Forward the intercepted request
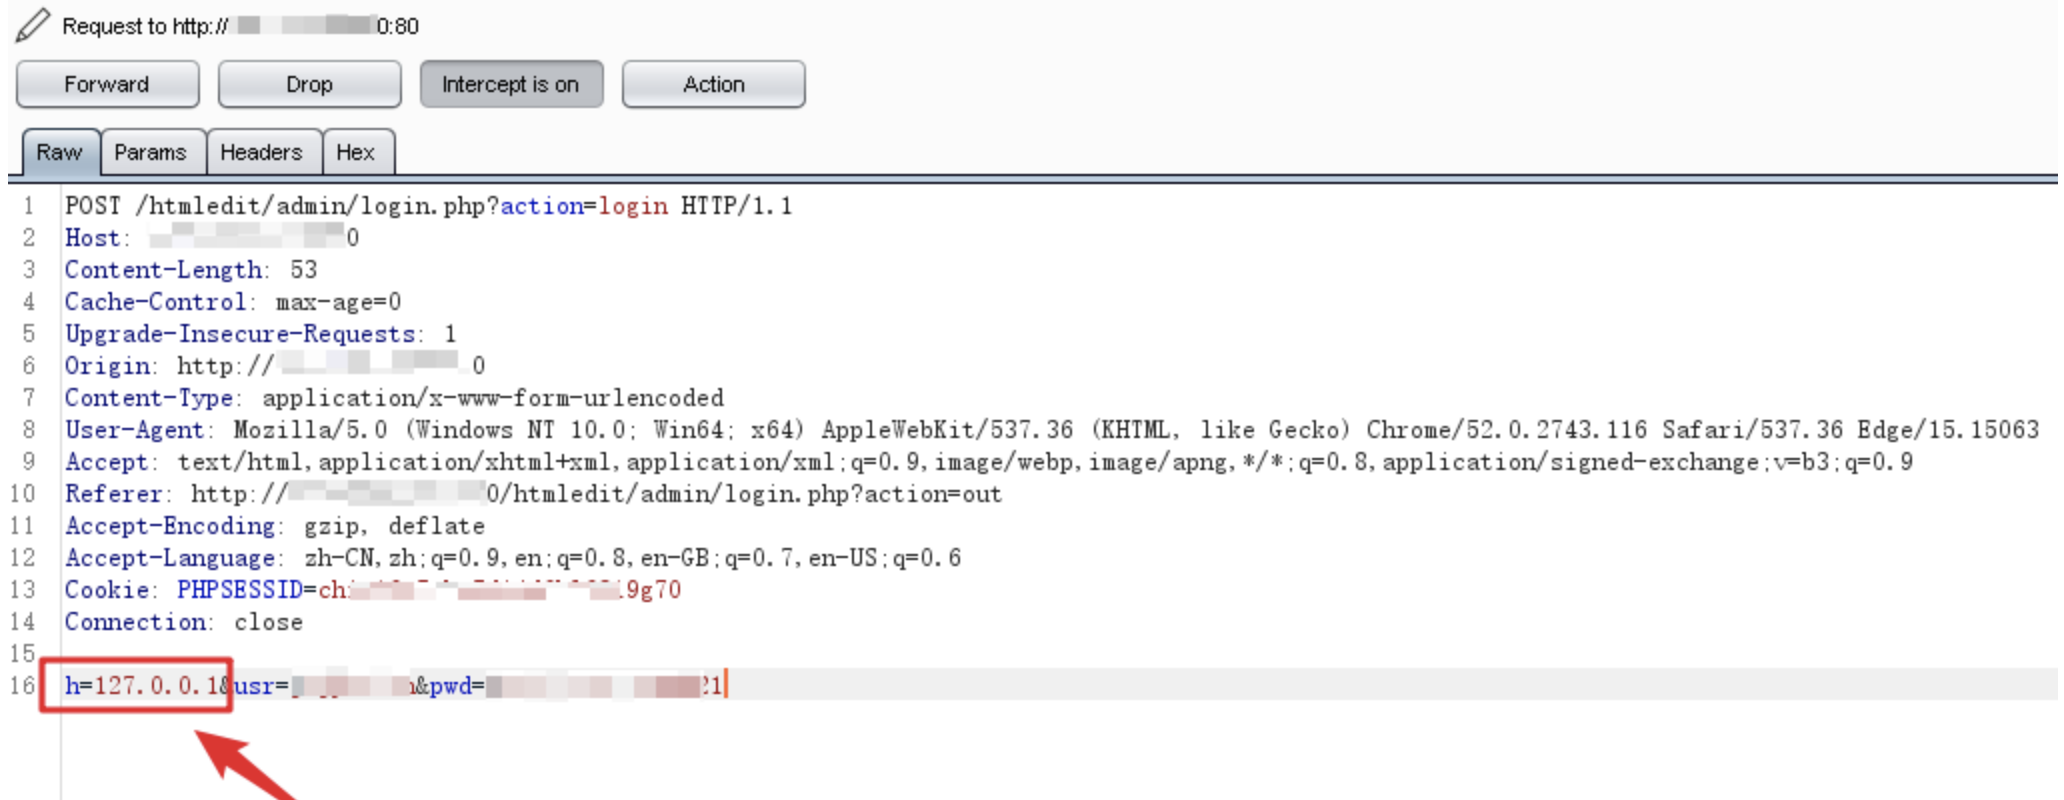This screenshot has width=2064, height=800. [107, 84]
